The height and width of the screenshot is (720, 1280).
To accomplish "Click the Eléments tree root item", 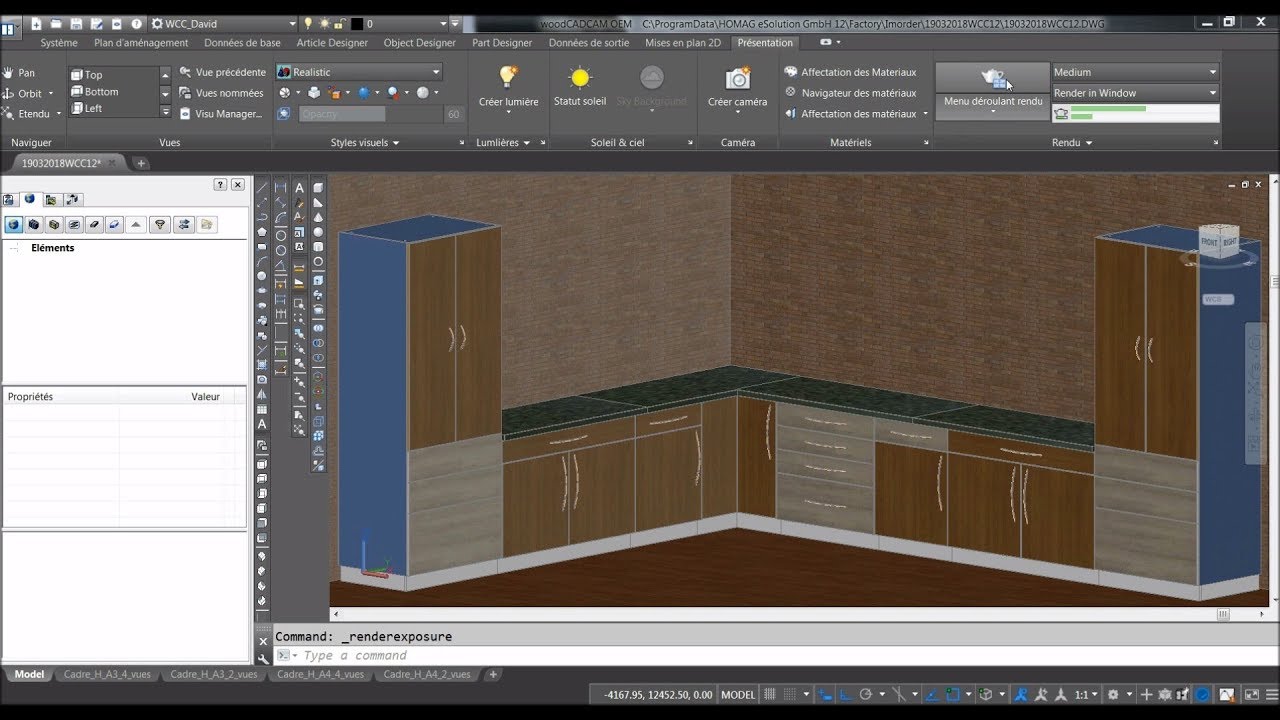I will 52,248.
